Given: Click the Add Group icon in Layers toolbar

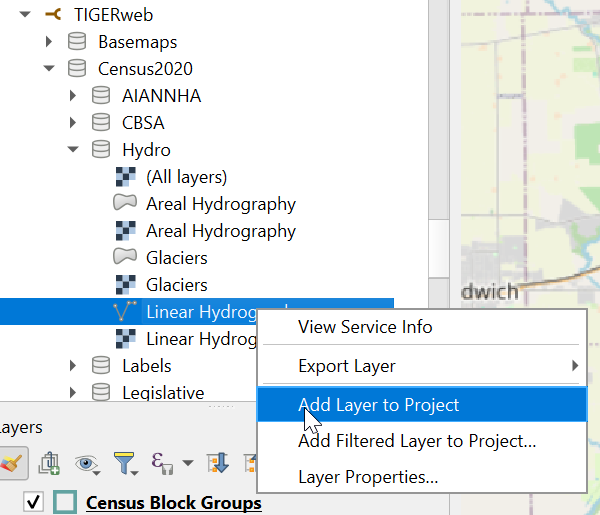Looking at the screenshot, I should point(48,463).
